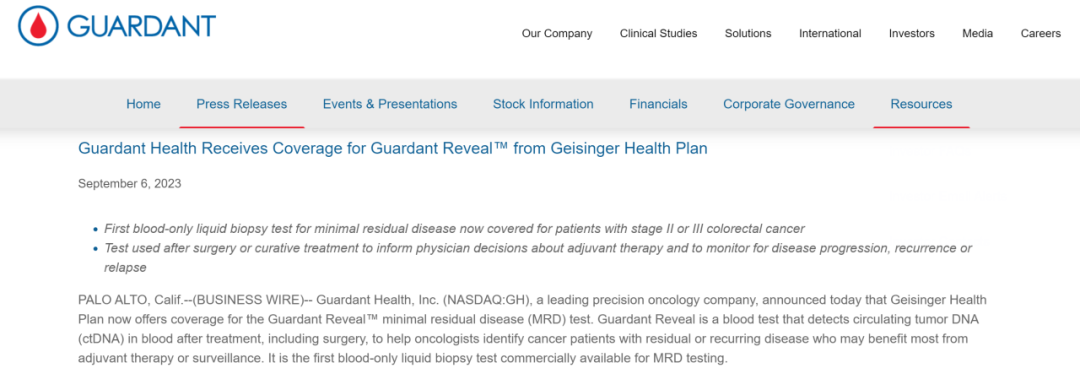
Task: View the Stock Information tab
Action: coord(543,104)
